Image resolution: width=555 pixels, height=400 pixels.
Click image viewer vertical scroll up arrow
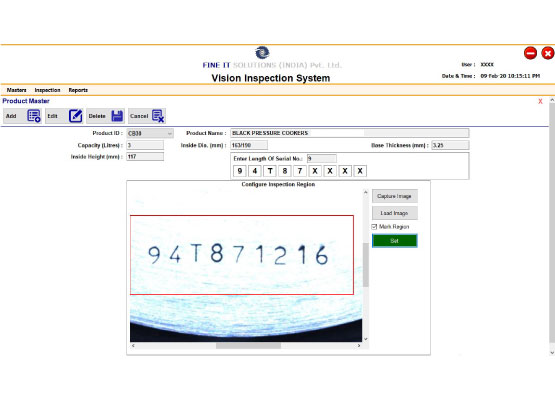[366, 193]
